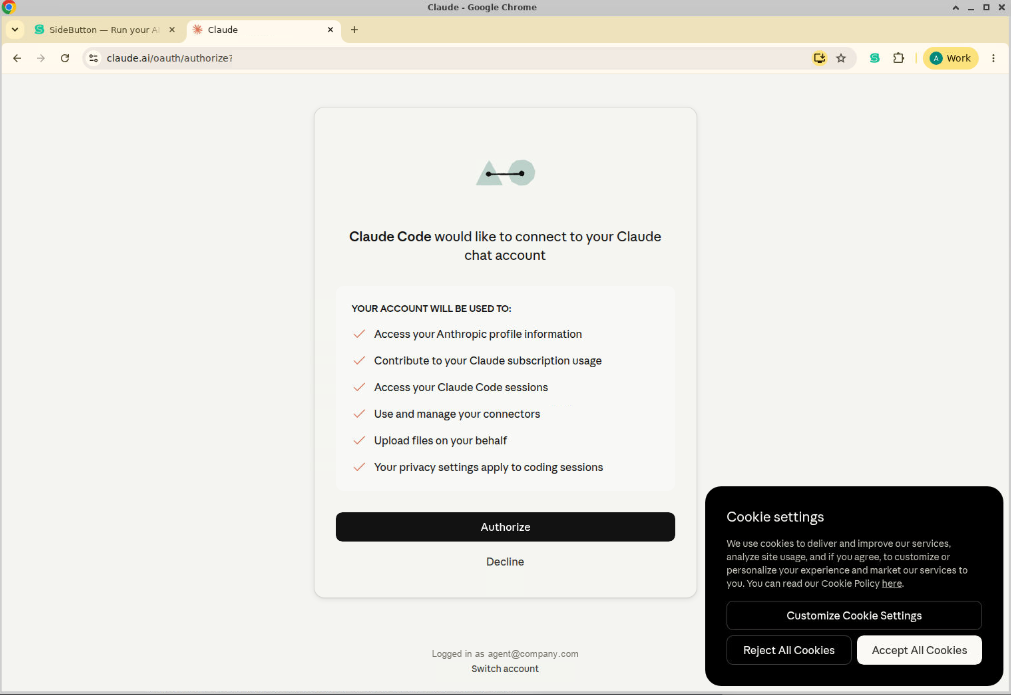Open the SideButton extension icon
This screenshot has height=695, width=1011.
(874, 58)
